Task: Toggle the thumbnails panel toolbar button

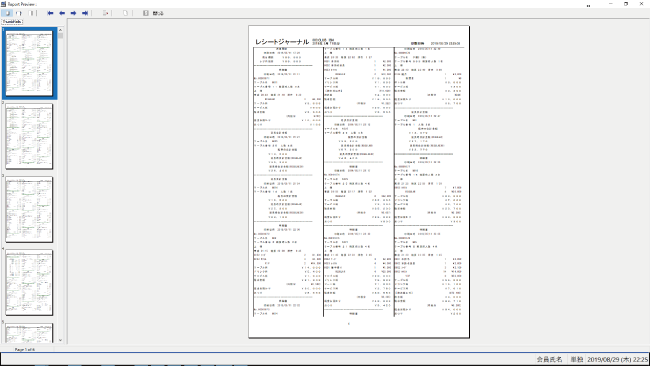Action: click(7, 13)
